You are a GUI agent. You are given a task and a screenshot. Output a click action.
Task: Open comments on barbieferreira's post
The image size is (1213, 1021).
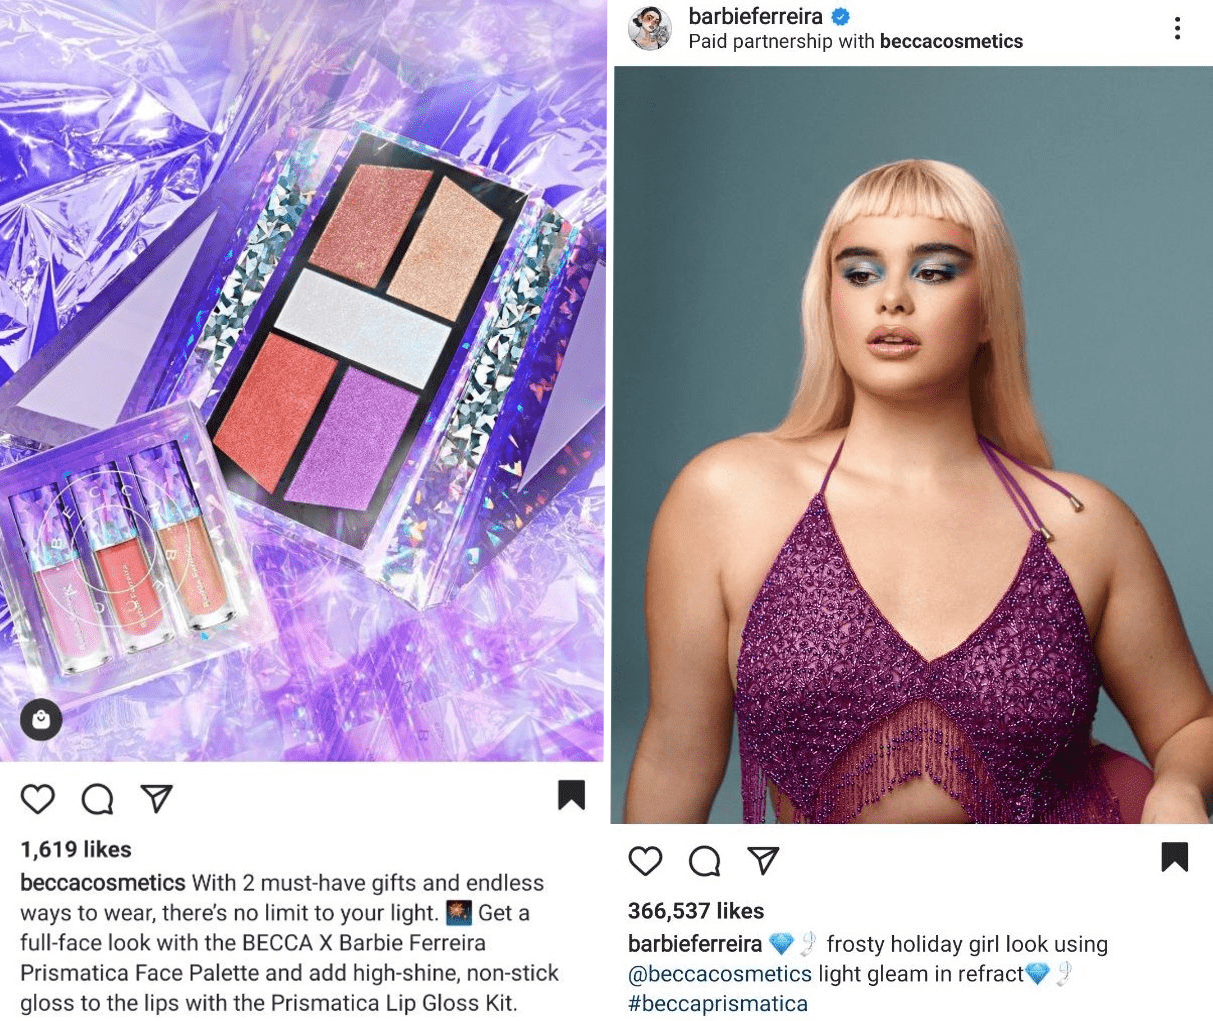(x=705, y=860)
